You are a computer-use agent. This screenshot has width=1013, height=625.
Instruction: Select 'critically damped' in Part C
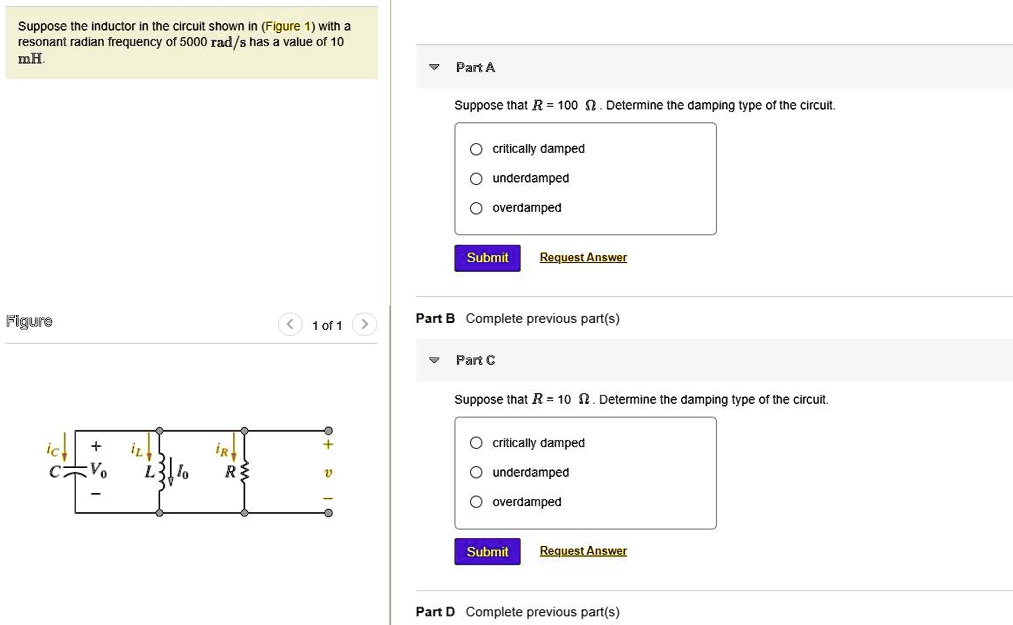(477, 442)
